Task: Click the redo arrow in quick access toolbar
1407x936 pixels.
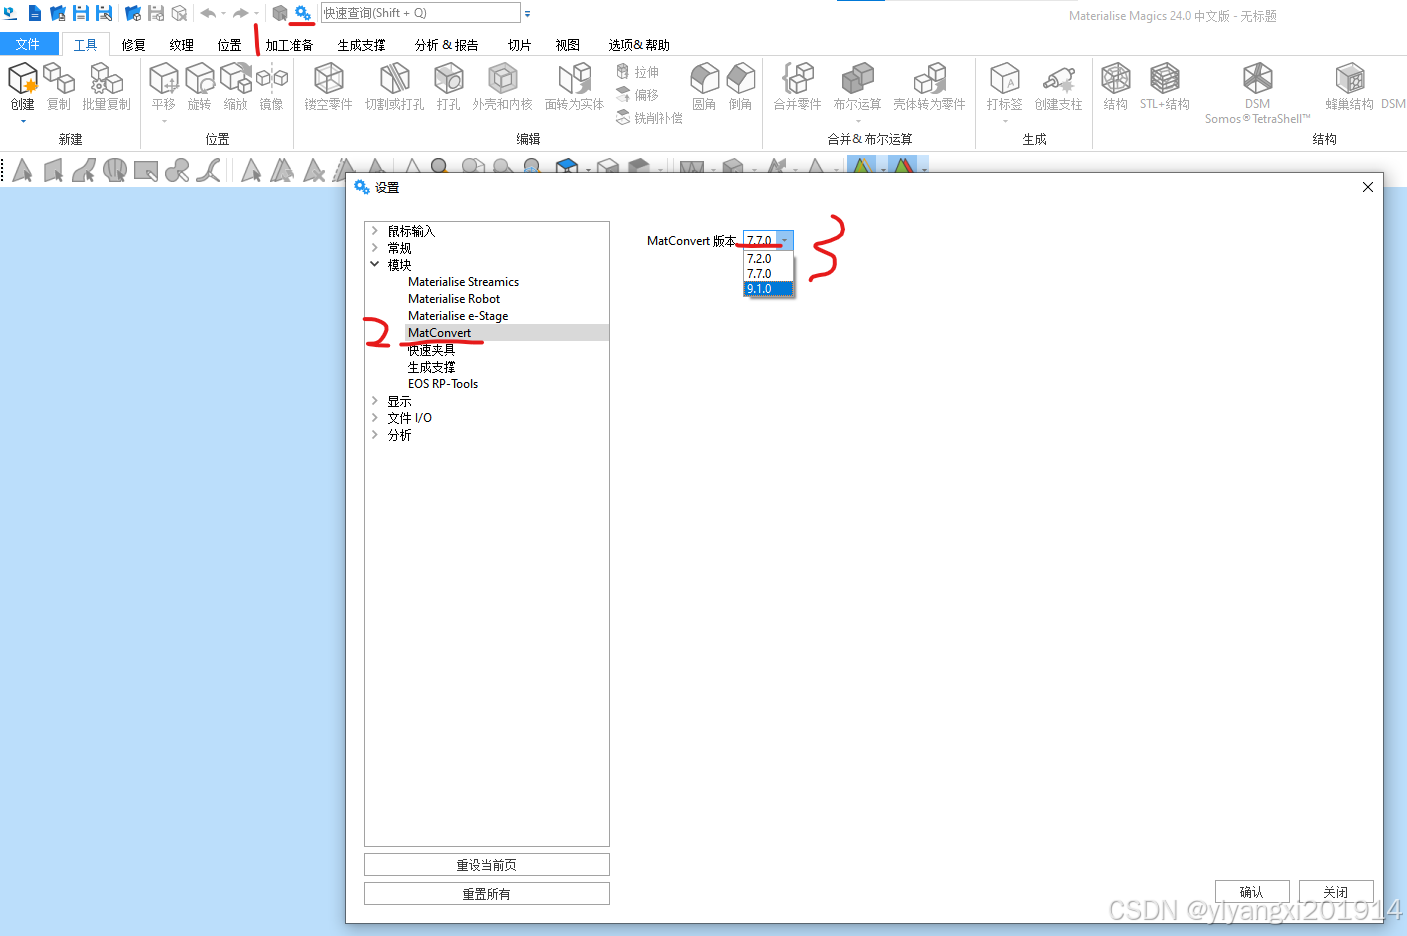Action: 240,13
